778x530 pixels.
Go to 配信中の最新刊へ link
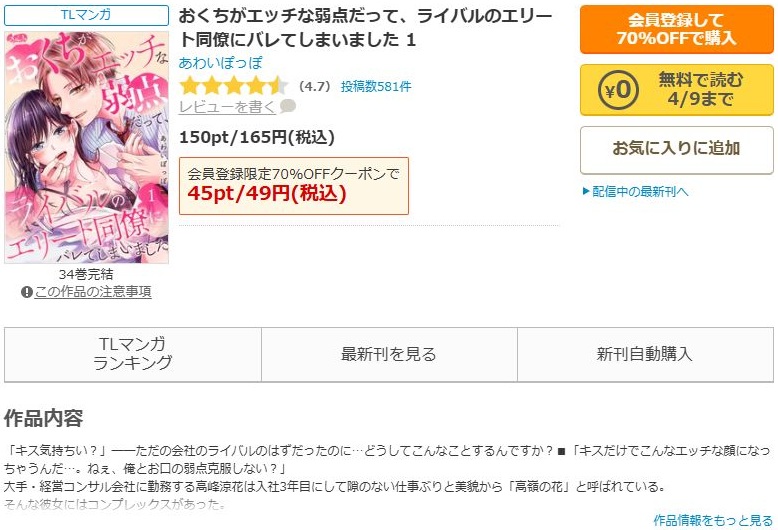click(640, 192)
